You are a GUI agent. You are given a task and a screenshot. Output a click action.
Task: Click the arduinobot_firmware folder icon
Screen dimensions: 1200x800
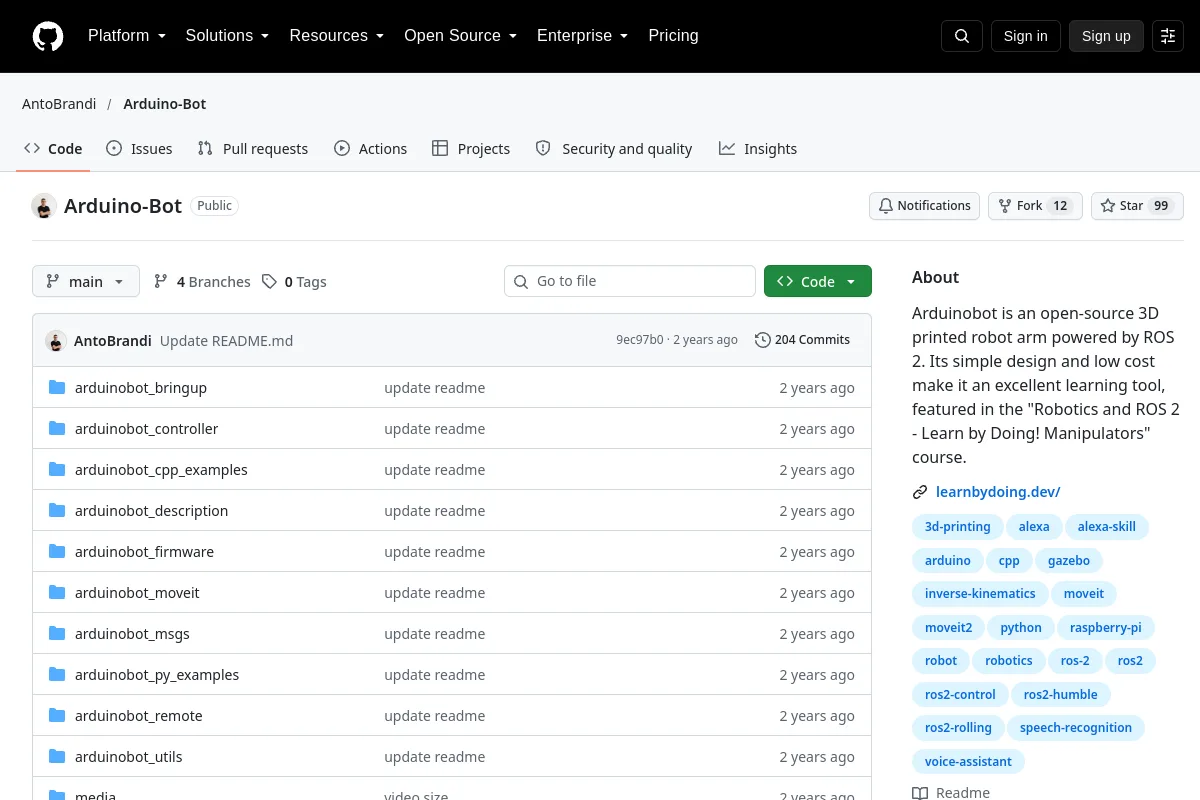(x=57, y=551)
